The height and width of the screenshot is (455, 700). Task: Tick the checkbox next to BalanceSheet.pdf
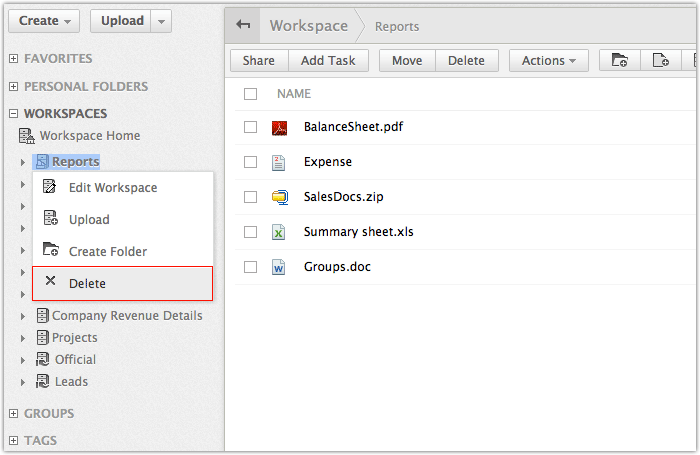coord(251,127)
